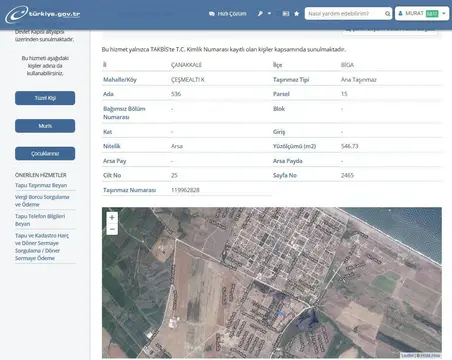Open Vergi Borcu Sorgulama ve Ödeme link

pyautogui.click(x=42, y=201)
